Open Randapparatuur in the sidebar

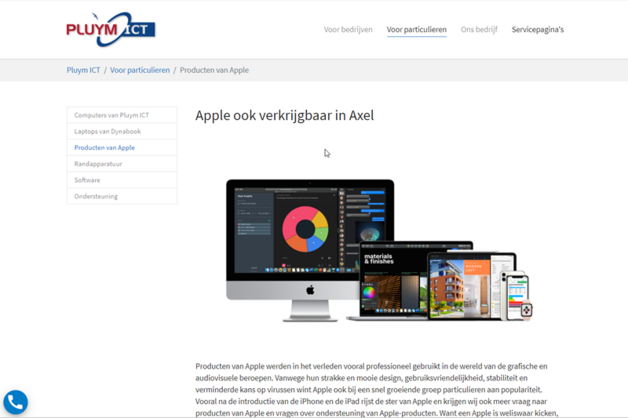(98, 164)
